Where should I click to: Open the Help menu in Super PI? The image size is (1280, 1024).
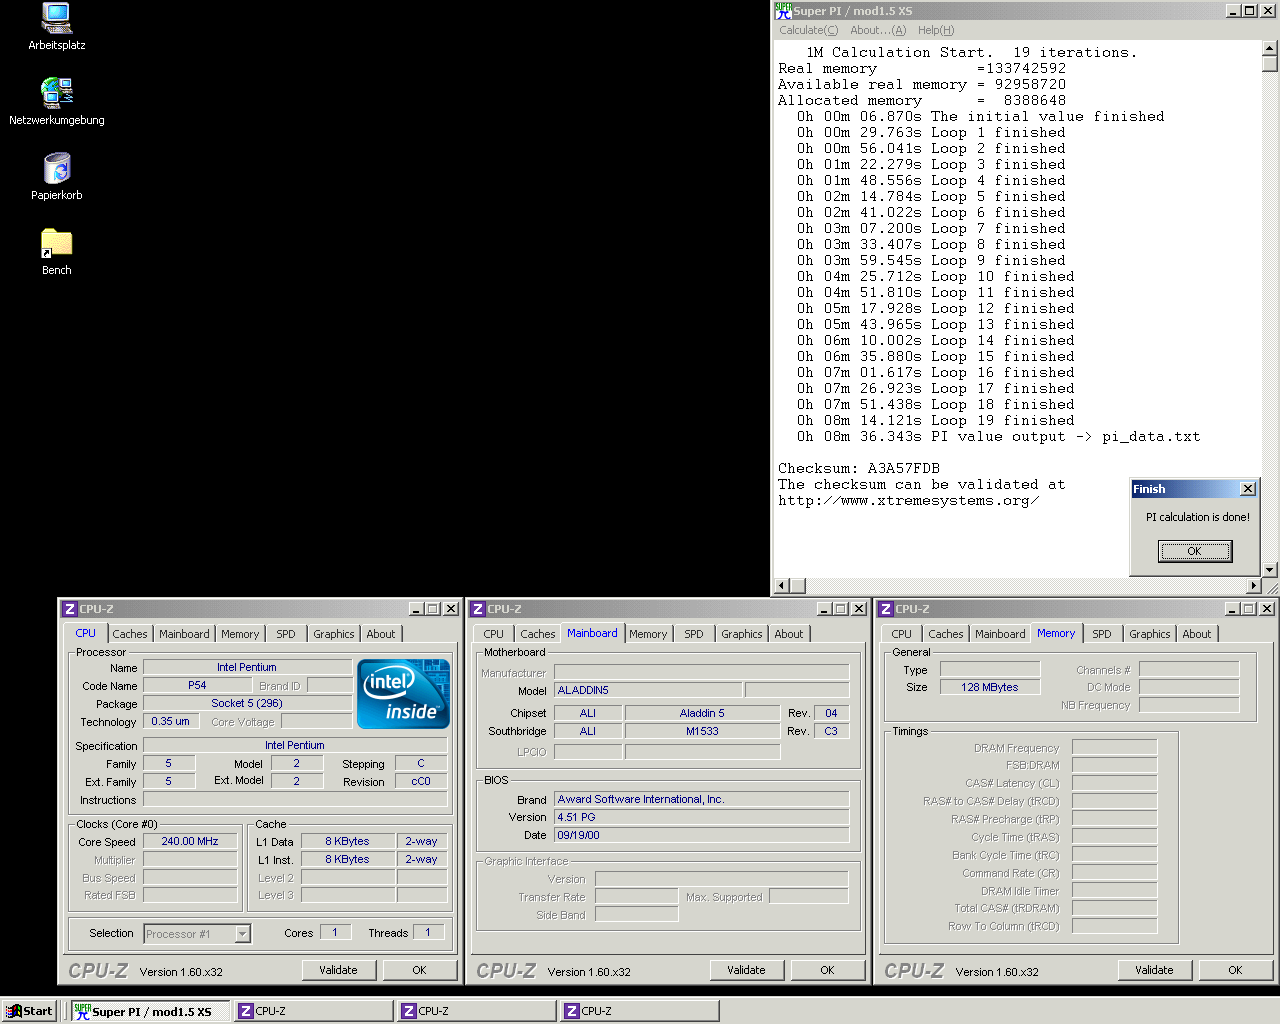[936, 30]
